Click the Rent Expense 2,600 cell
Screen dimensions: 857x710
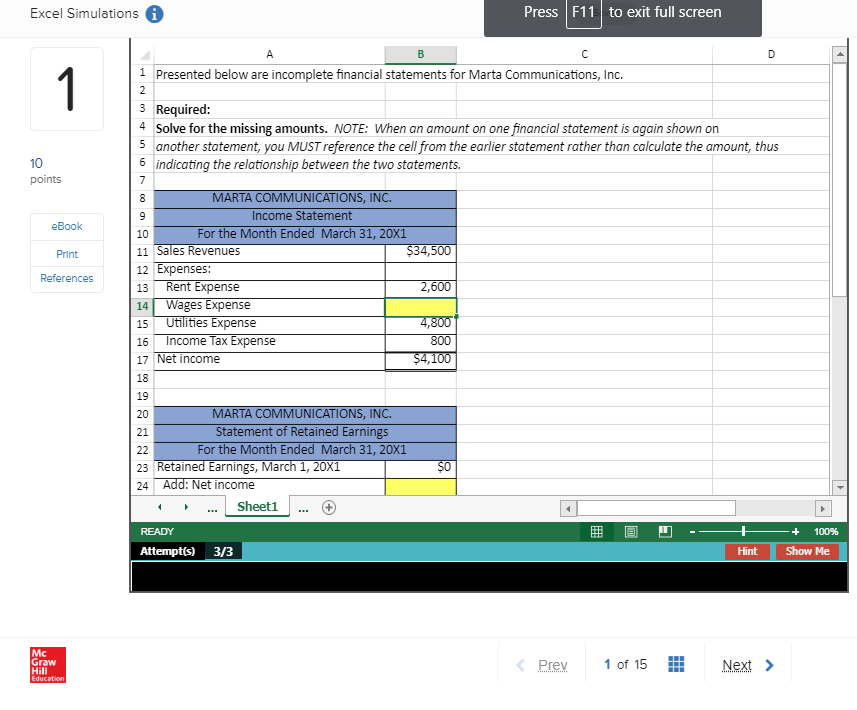click(420, 288)
